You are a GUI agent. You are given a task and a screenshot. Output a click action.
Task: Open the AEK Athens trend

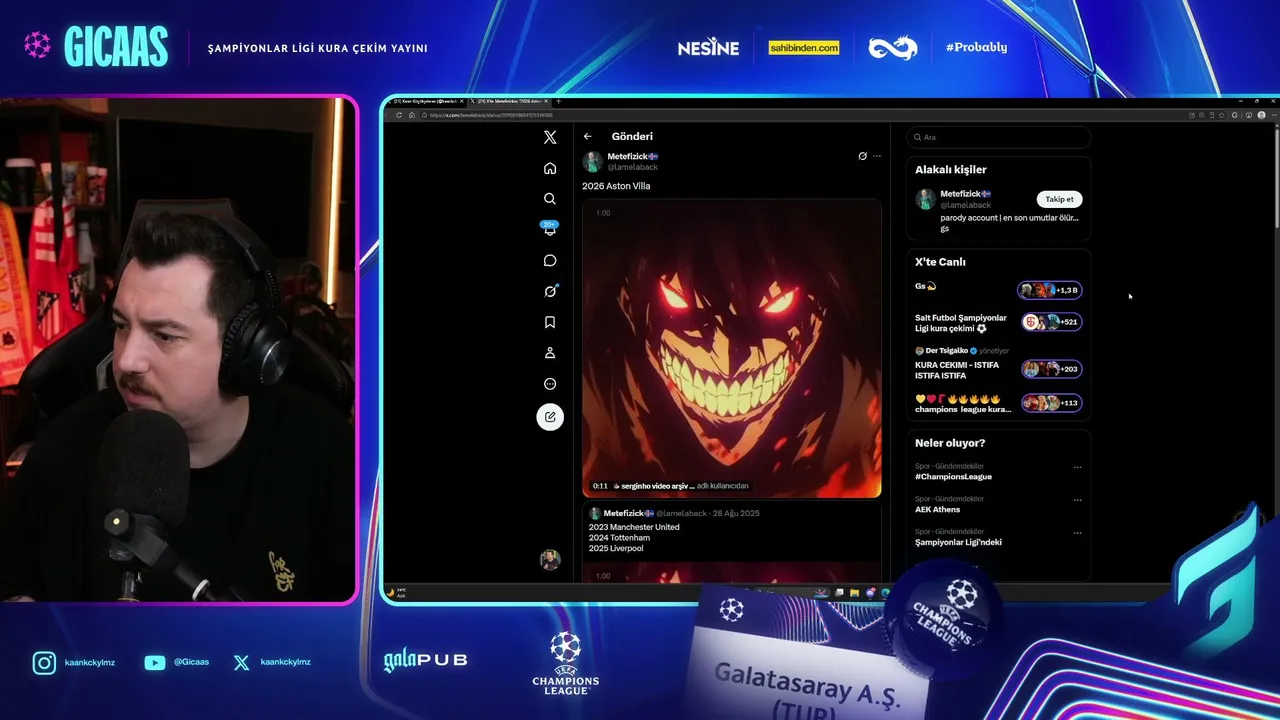pyautogui.click(x=937, y=509)
